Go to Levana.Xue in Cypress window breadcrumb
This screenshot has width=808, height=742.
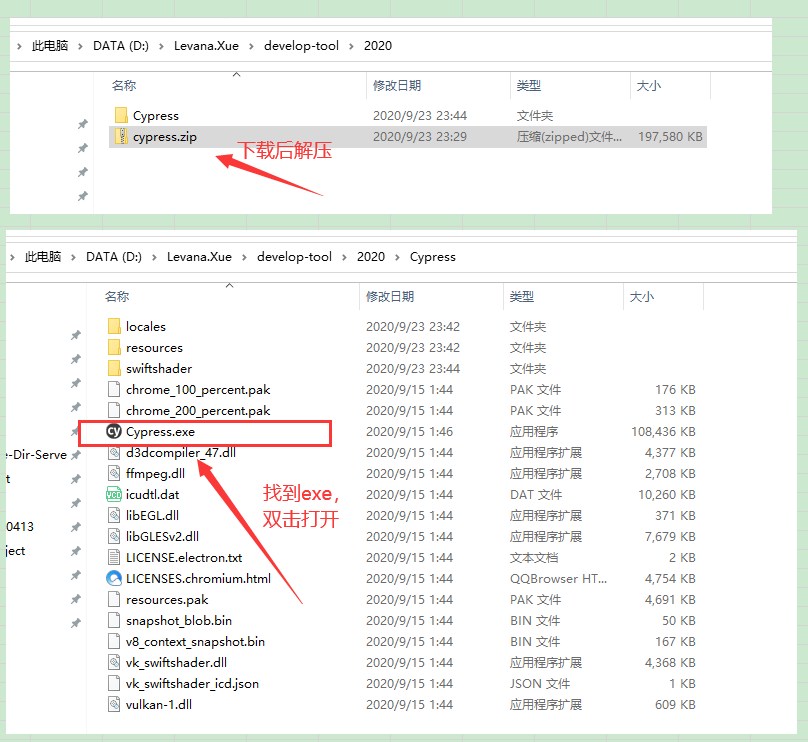(199, 257)
